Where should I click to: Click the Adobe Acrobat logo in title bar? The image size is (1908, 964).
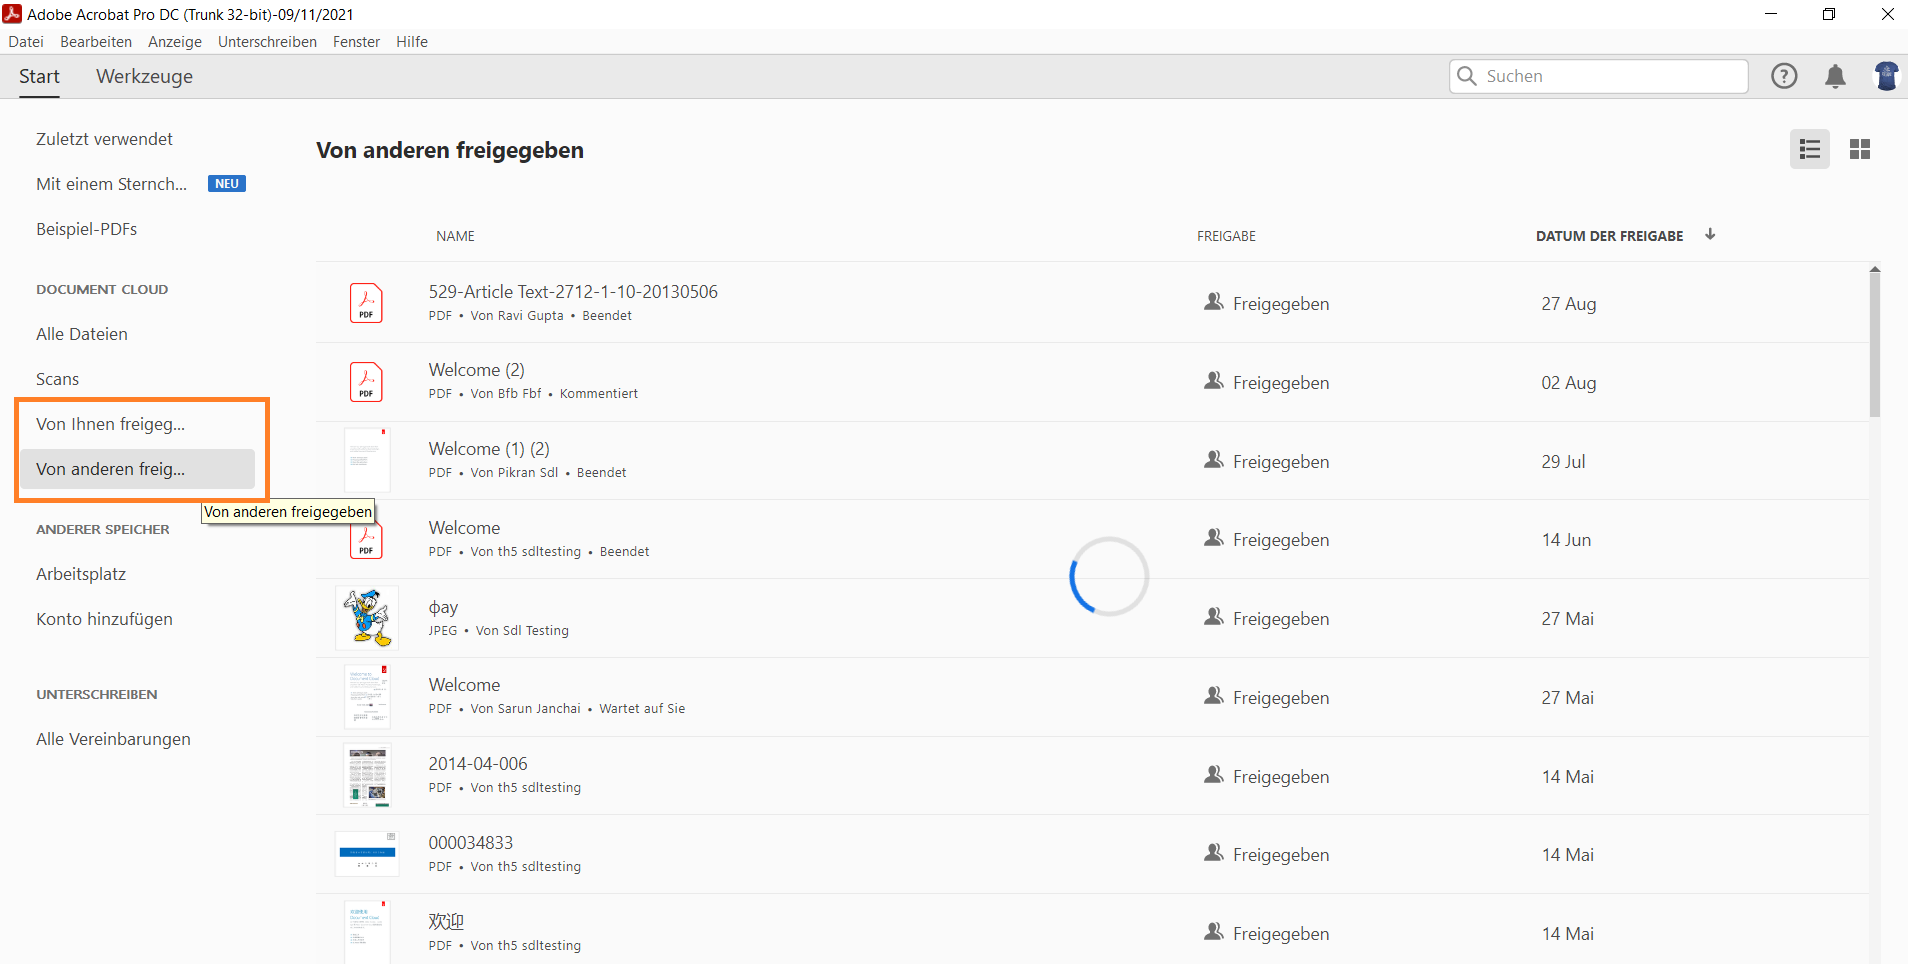point(12,14)
